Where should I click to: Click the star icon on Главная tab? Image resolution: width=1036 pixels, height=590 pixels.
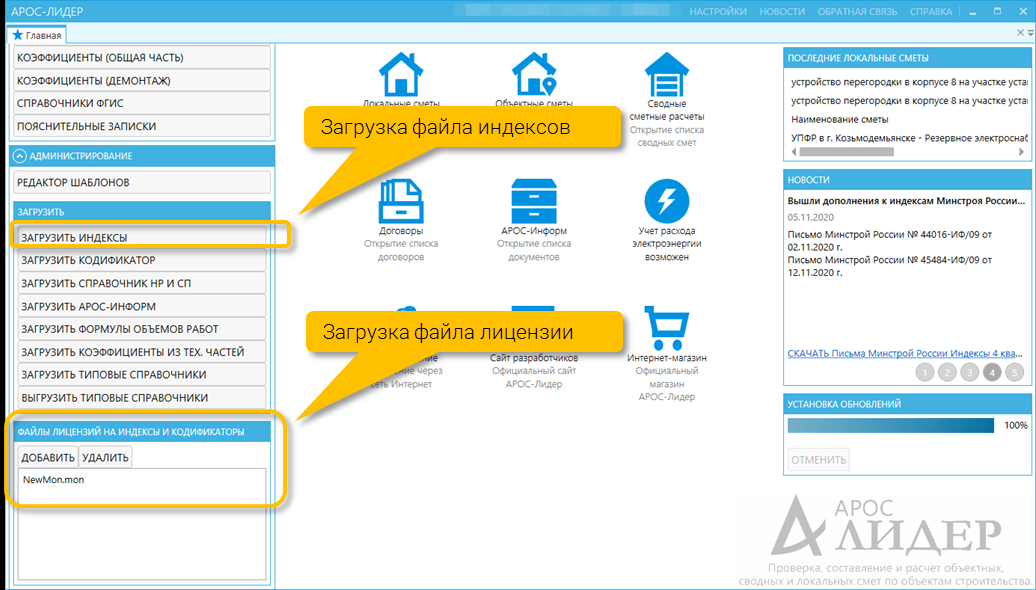[18, 35]
